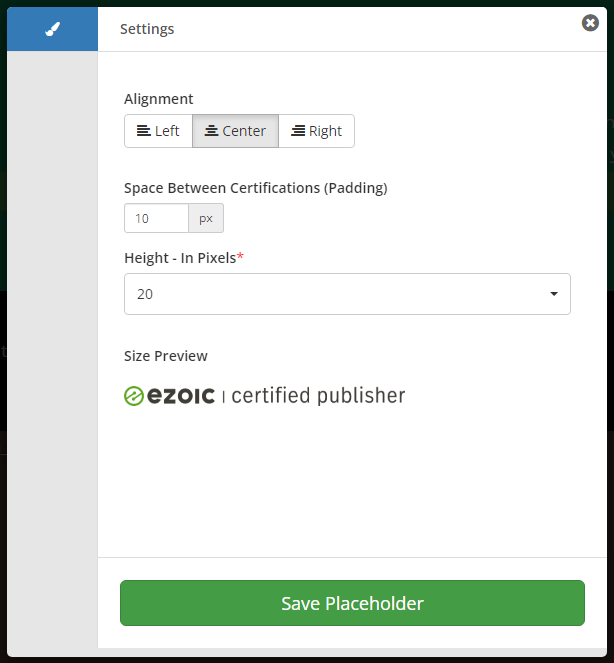The width and height of the screenshot is (614, 663).
Task: Open the paintbrush style tab
Action: click(53, 29)
